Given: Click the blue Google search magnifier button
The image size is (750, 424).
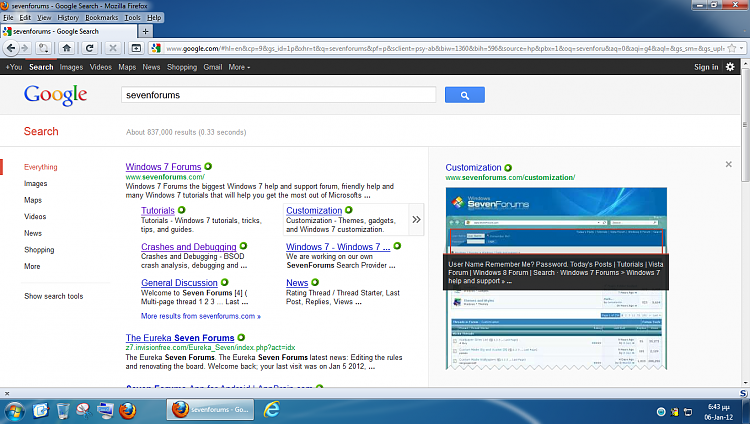Looking at the screenshot, I should click(x=464, y=95).
